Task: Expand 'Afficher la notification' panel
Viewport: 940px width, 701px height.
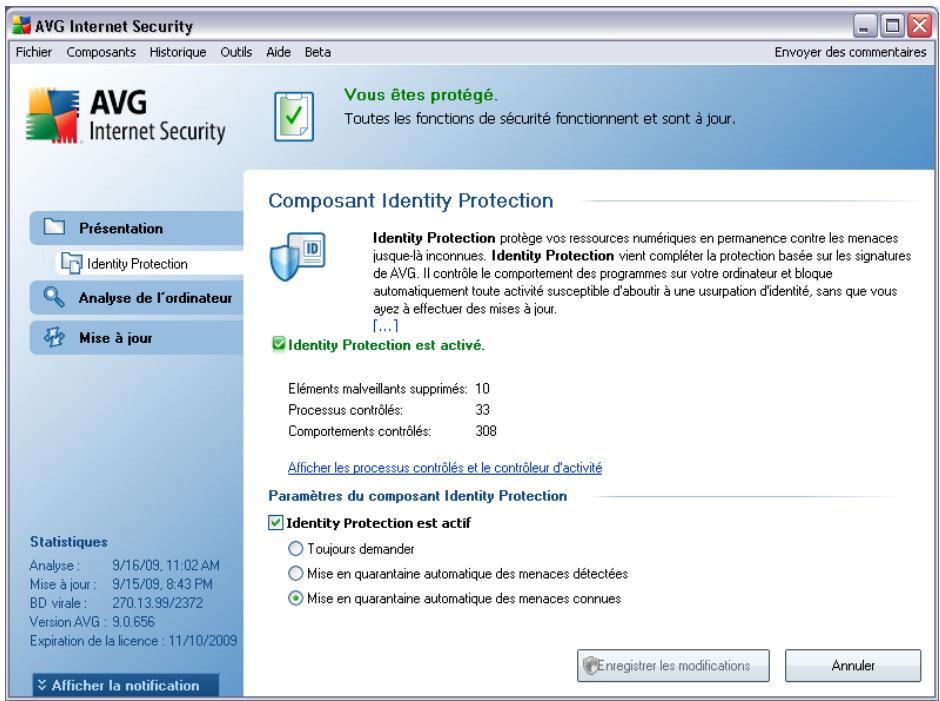Action: point(126,685)
